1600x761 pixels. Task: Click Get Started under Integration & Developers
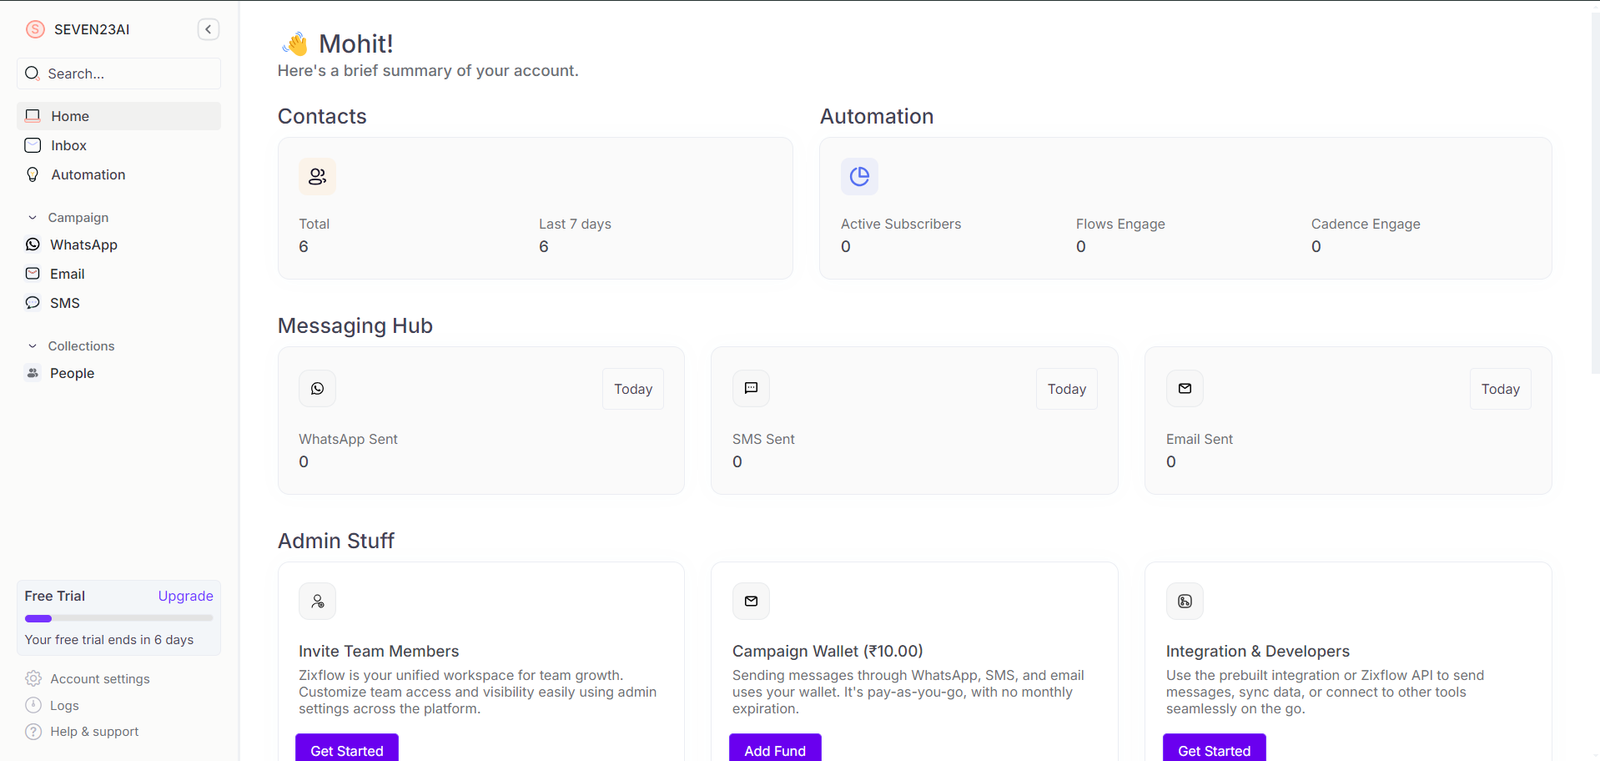(x=1214, y=749)
